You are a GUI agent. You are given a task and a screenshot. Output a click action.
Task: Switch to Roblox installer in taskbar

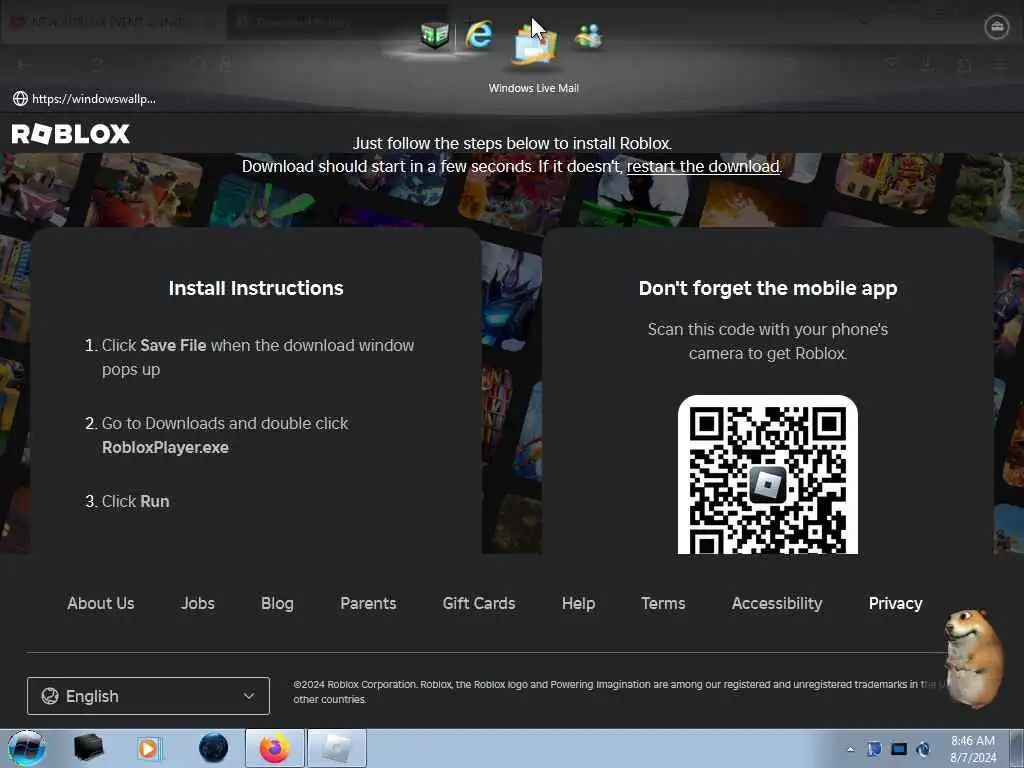[336, 748]
